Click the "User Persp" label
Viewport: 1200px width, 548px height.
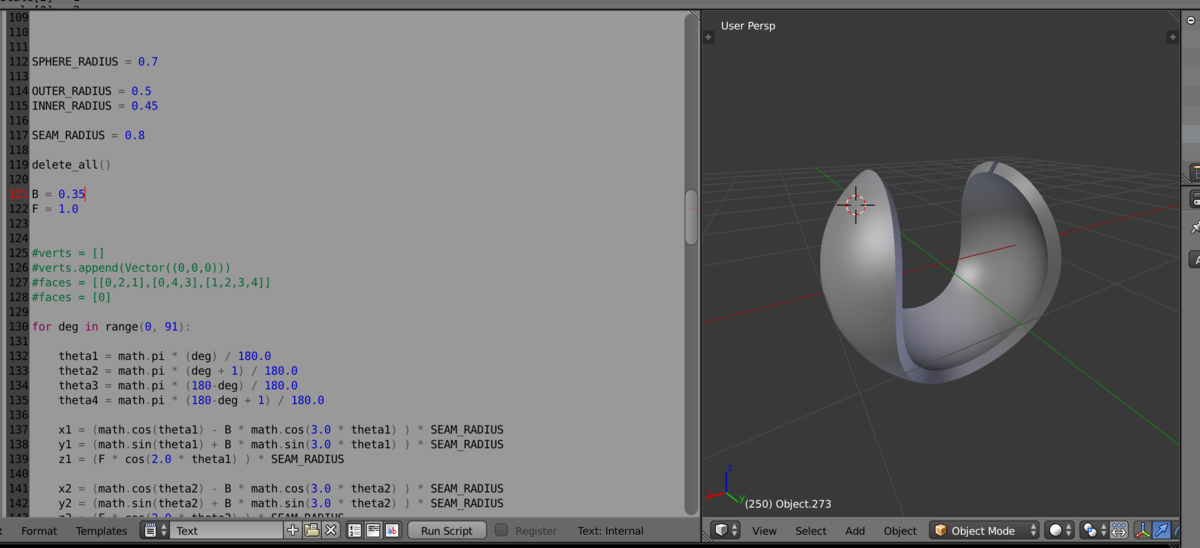pyautogui.click(x=748, y=26)
